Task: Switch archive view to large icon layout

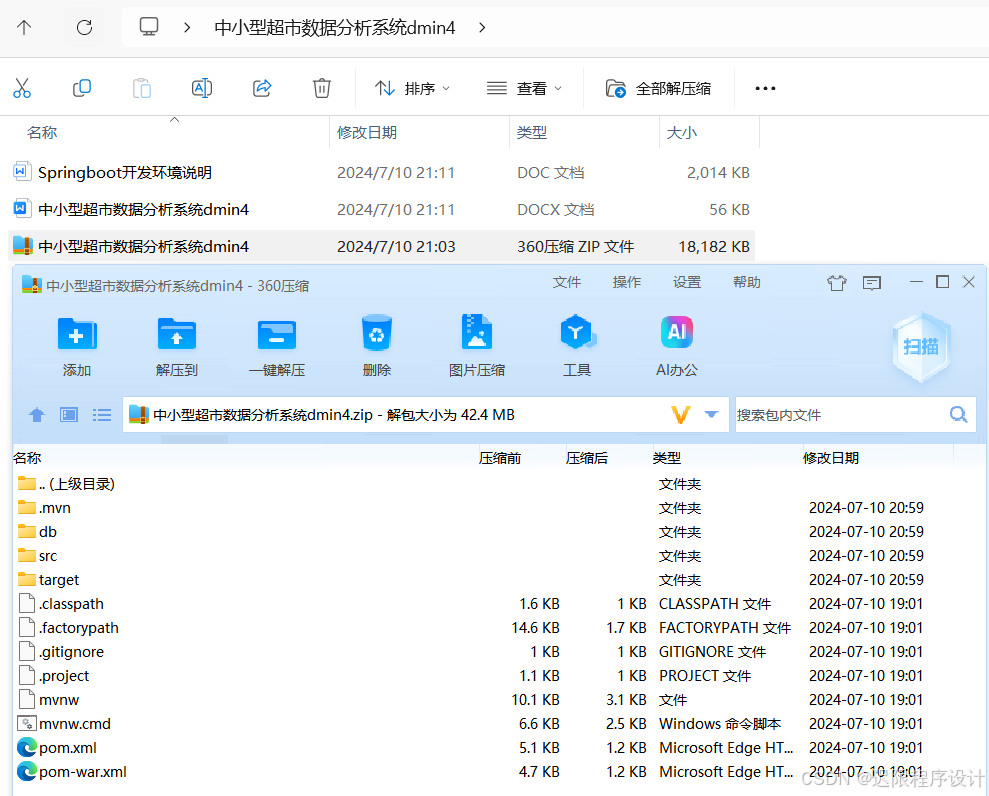Action: (68, 414)
